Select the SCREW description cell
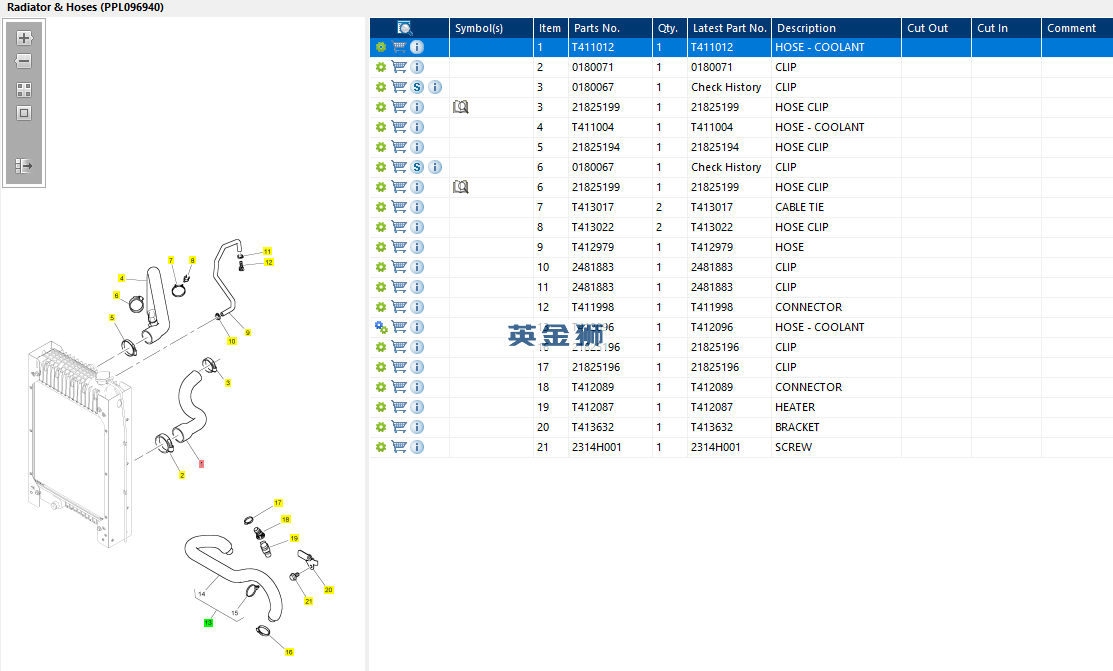Image resolution: width=1113 pixels, height=671 pixels. [794, 447]
